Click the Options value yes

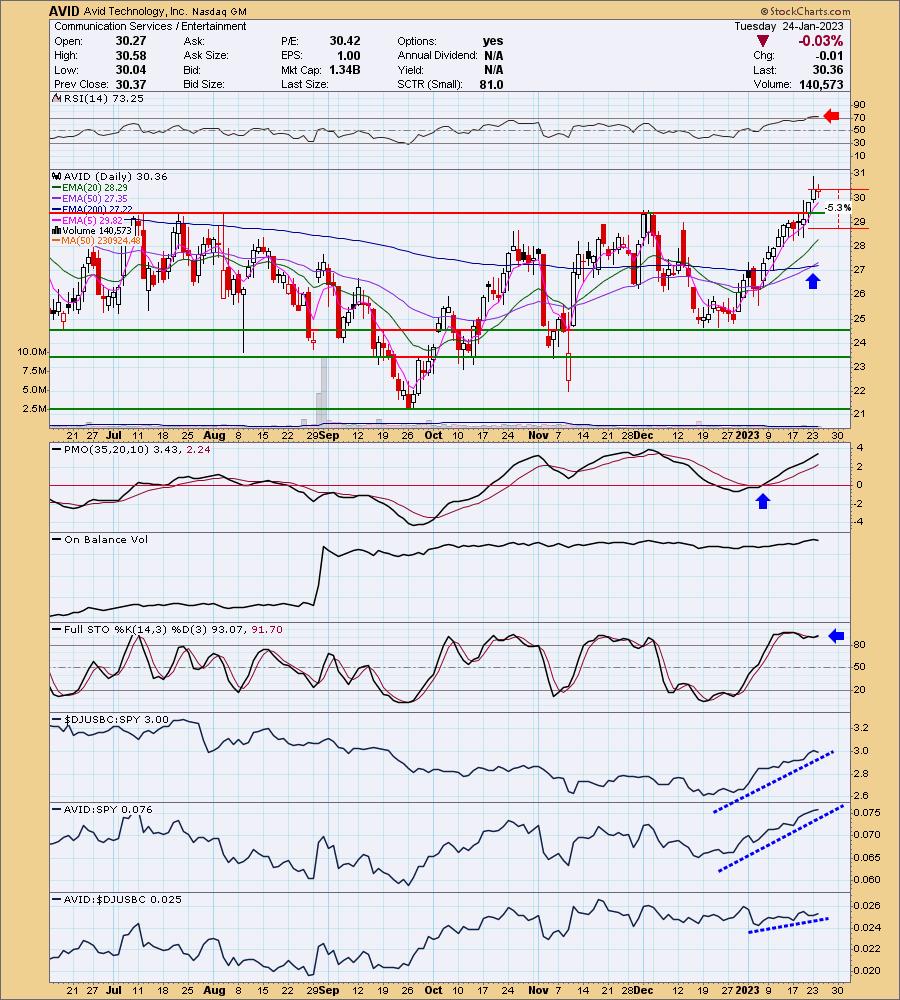(493, 41)
